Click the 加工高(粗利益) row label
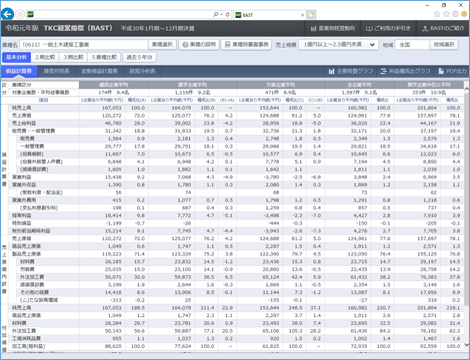This screenshot has height=360, width=470. 29,346
